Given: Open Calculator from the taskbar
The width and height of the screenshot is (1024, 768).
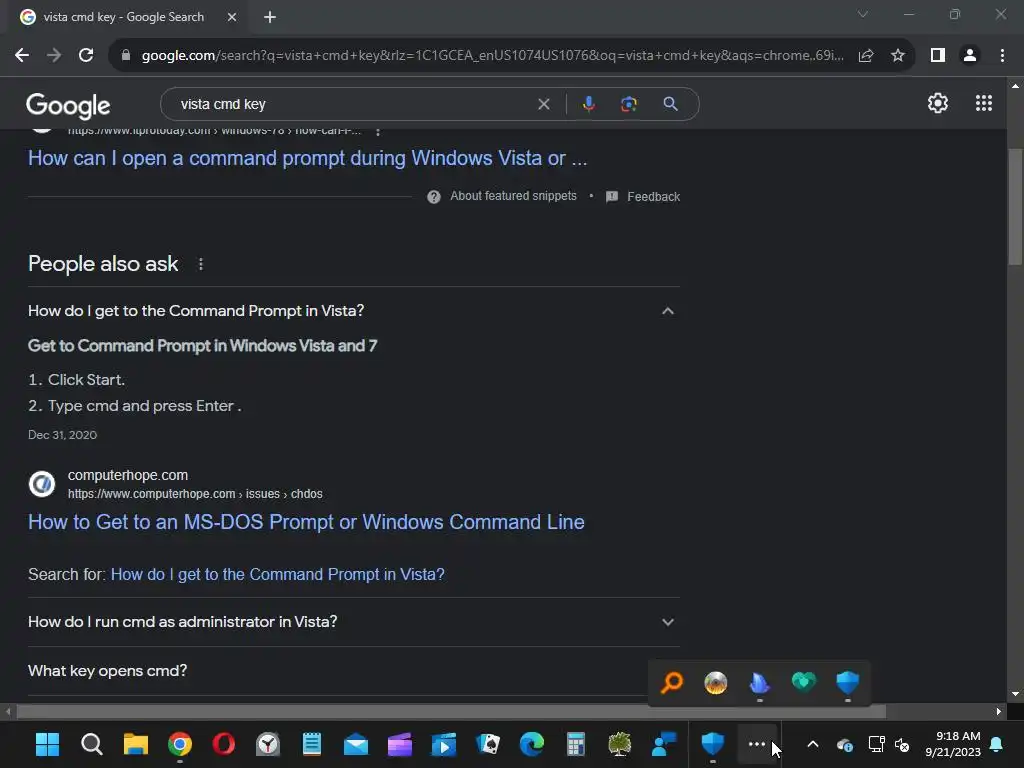Looking at the screenshot, I should (x=575, y=744).
